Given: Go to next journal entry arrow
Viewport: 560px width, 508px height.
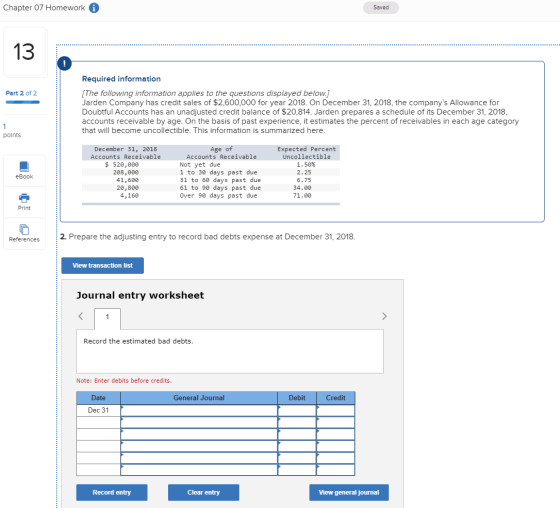Looking at the screenshot, I should tap(384, 316).
